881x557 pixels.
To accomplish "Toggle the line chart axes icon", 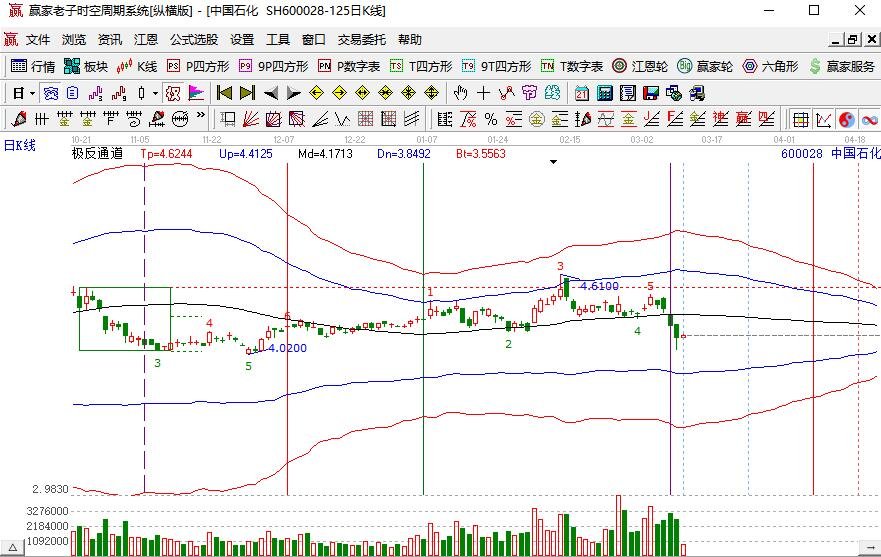I will tap(824, 119).
